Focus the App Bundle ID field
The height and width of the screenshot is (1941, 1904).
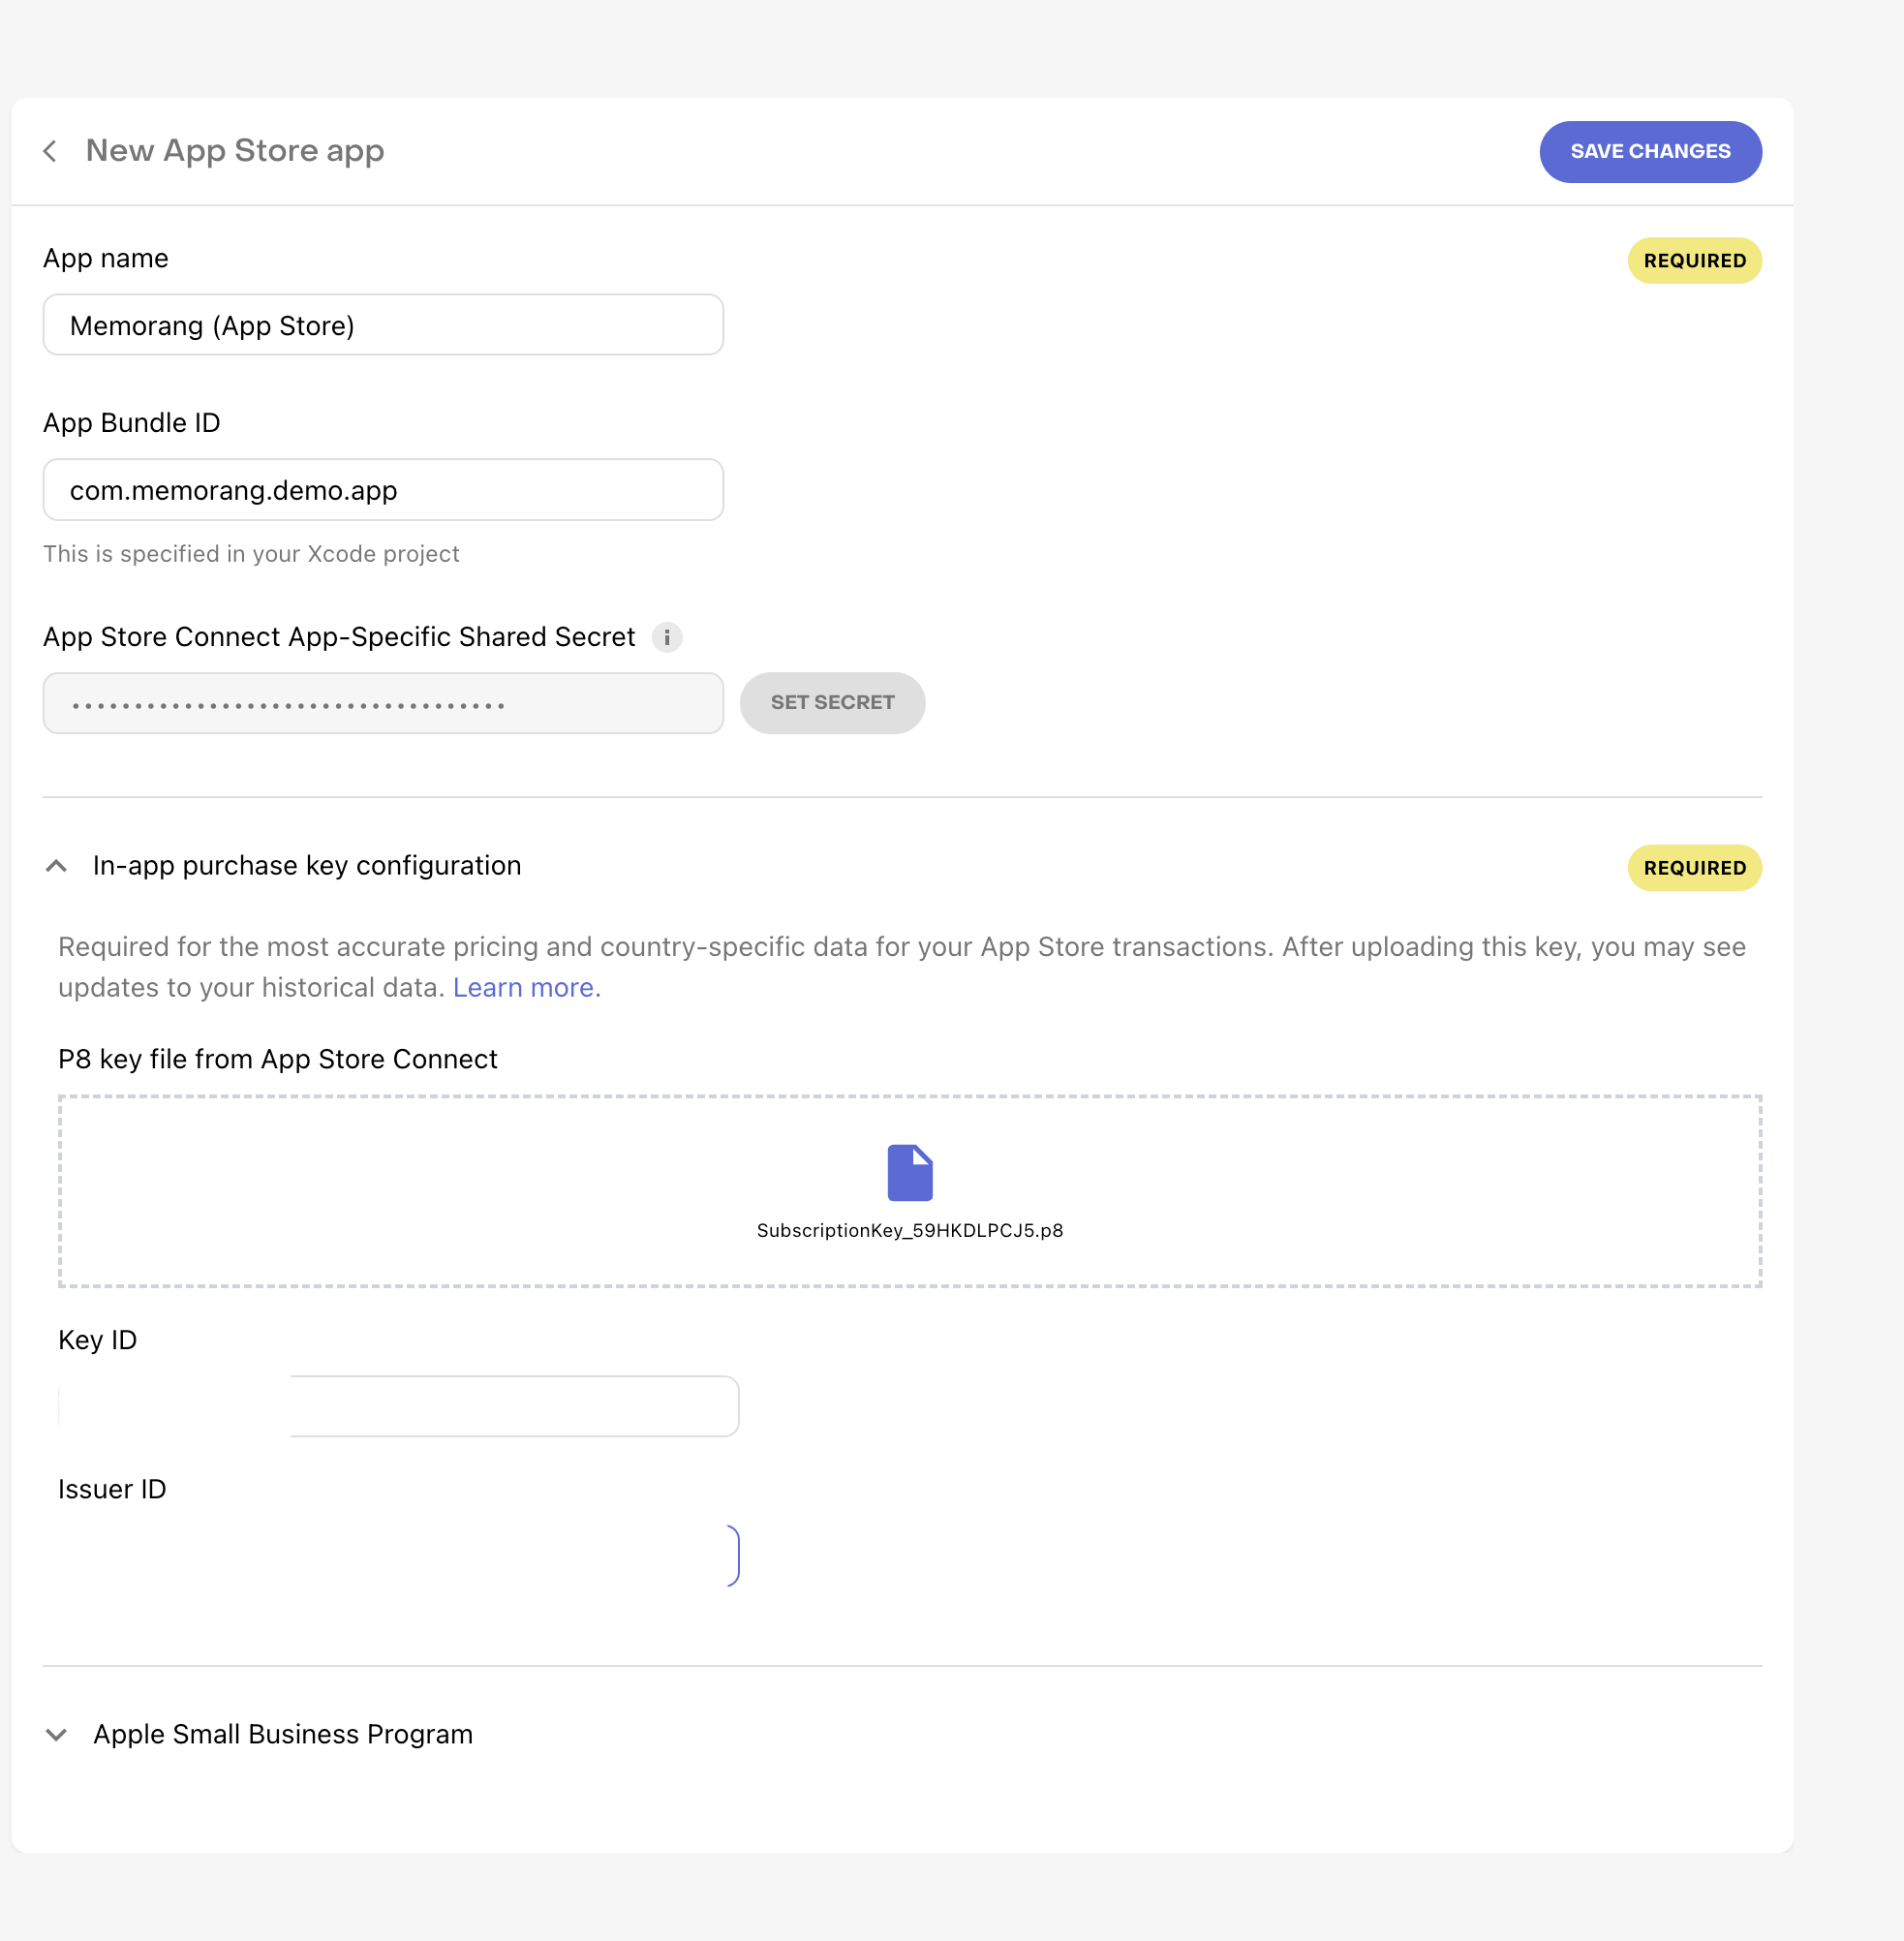(x=383, y=490)
